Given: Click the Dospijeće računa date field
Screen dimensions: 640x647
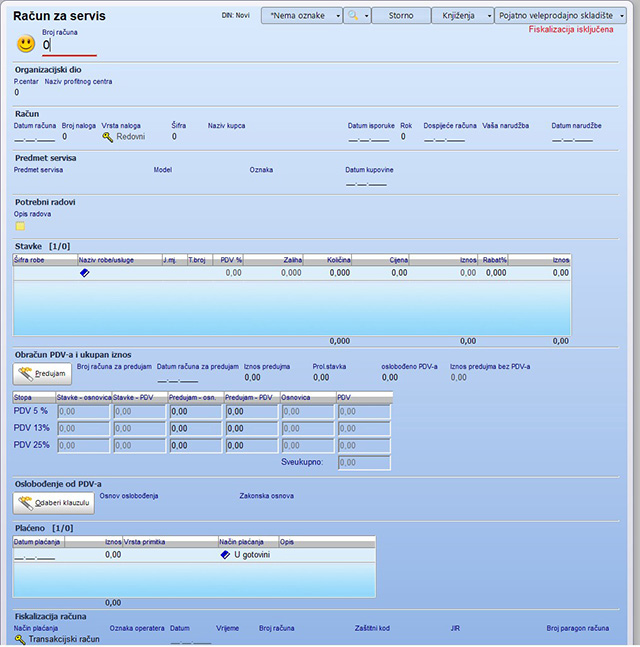Looking at the screenshot, I should coord(444,137).
